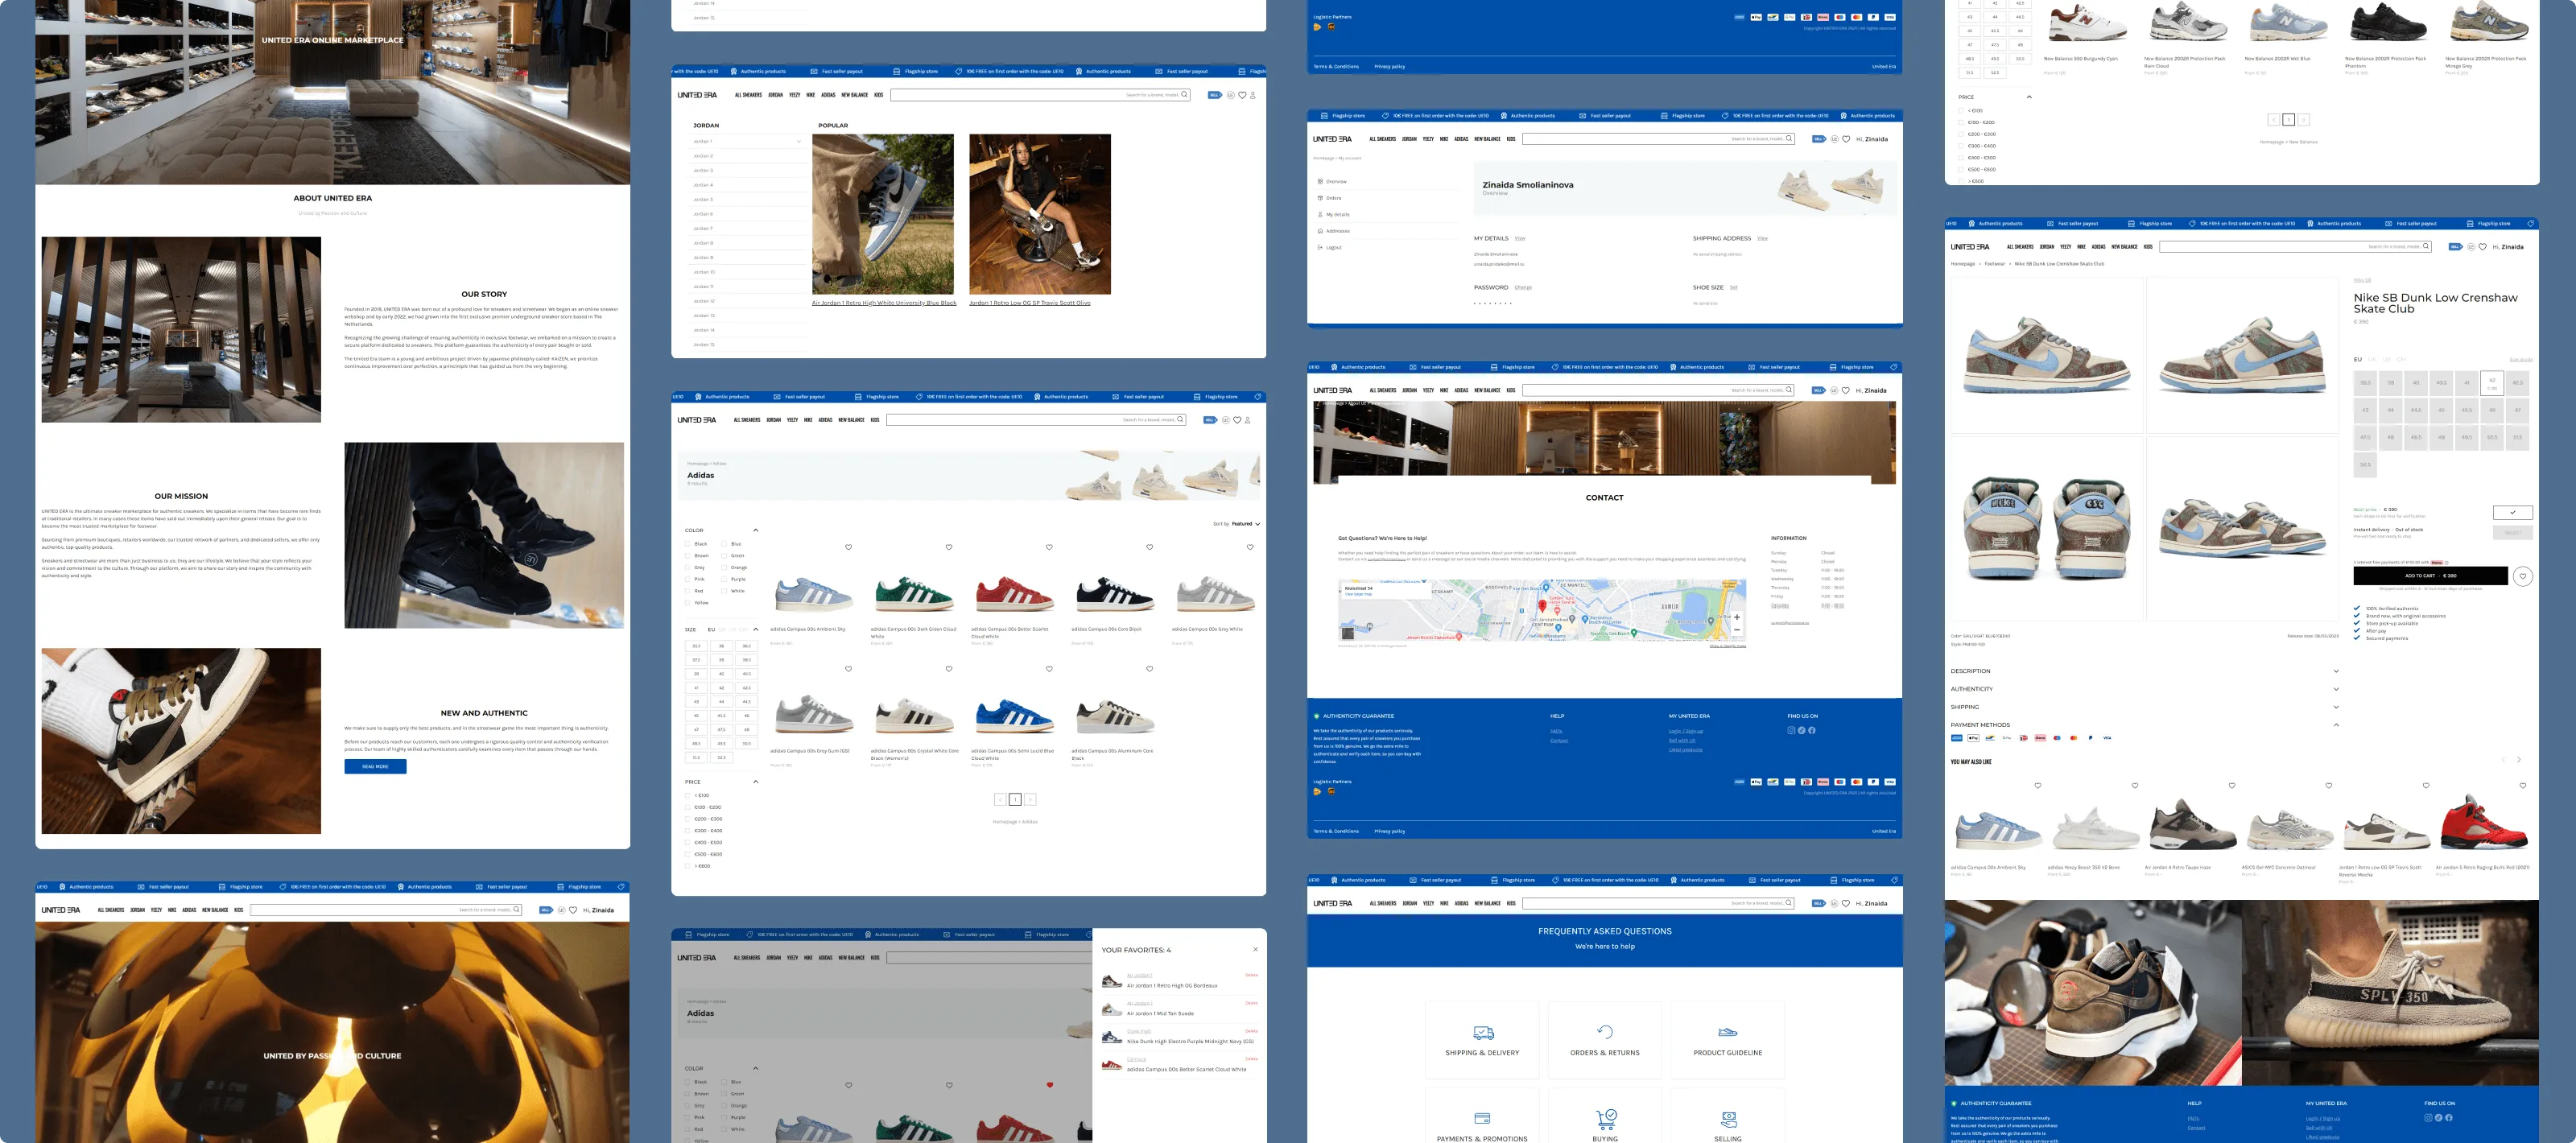Open Sort by Featured dropdown on Adidas listing
Screen dimensions: 2576x1143
[x=1236, y=524]
